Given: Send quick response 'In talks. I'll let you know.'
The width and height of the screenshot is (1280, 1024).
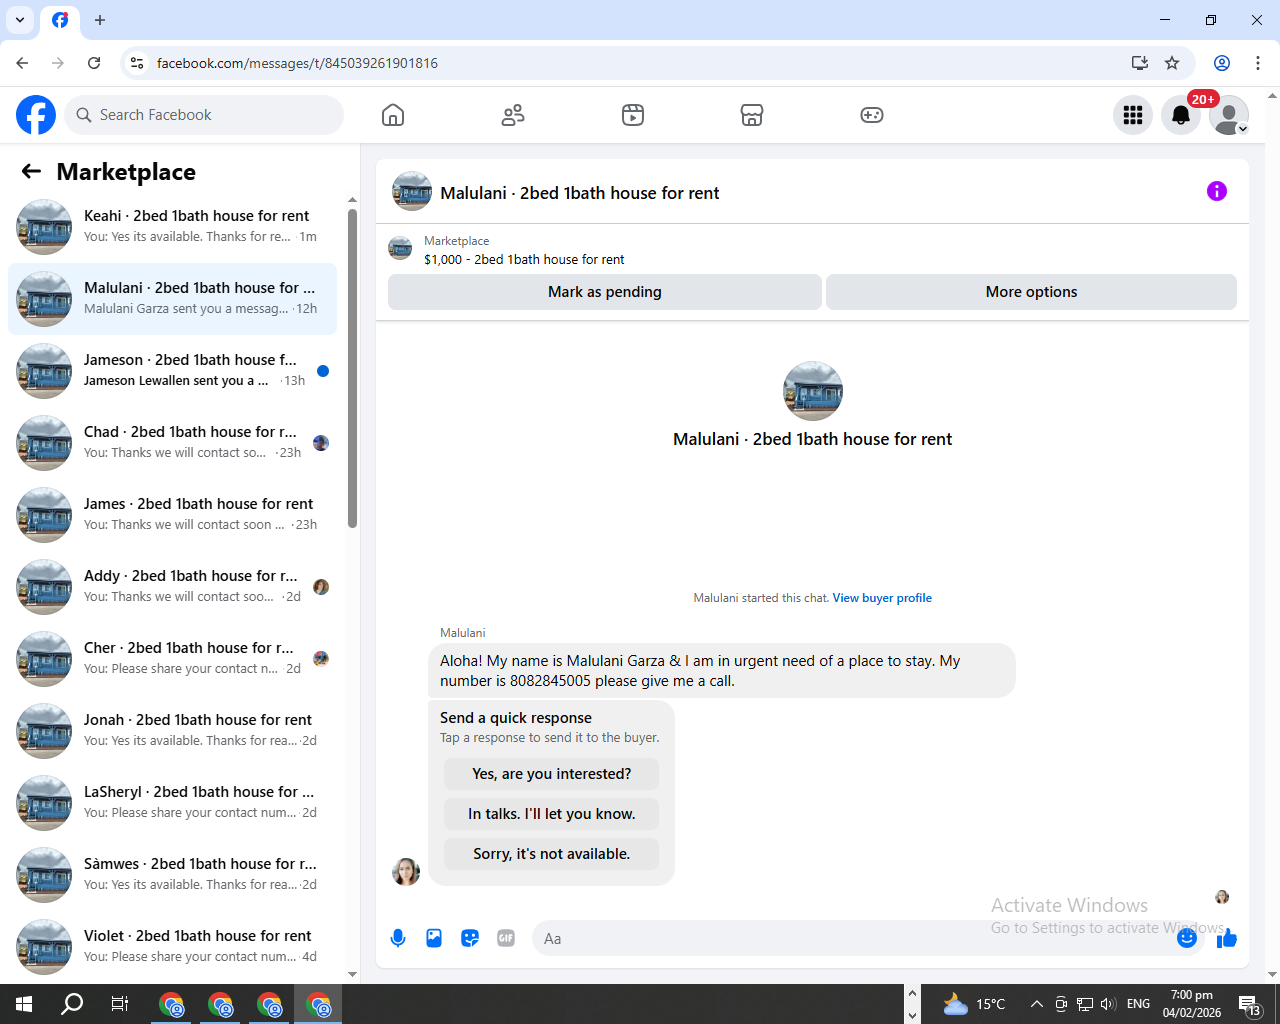Looking at the screenshot, I should click(552, 814).
